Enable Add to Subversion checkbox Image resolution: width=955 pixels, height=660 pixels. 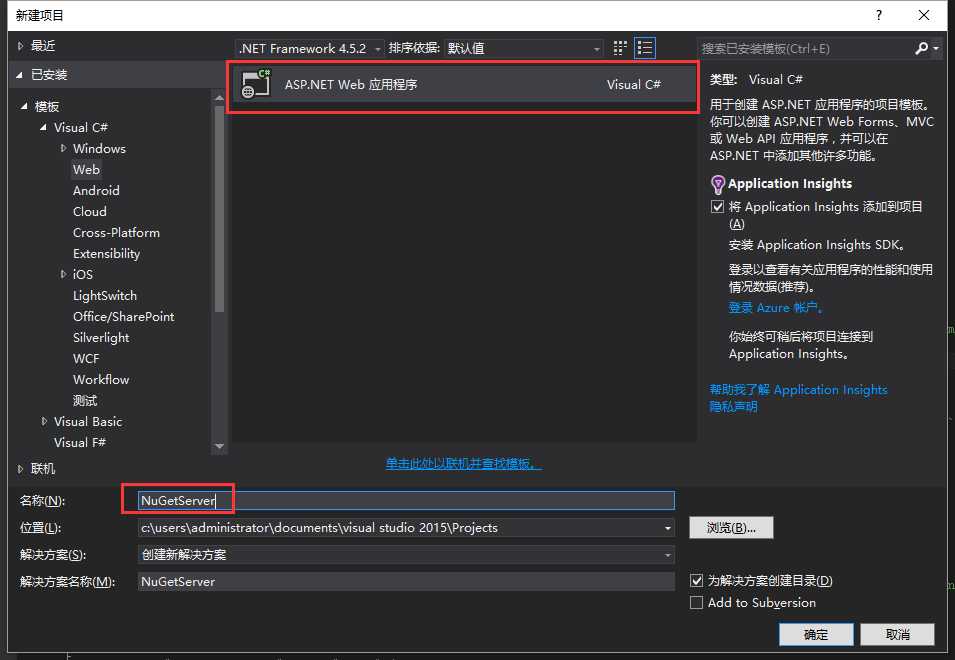coord(696,602)
